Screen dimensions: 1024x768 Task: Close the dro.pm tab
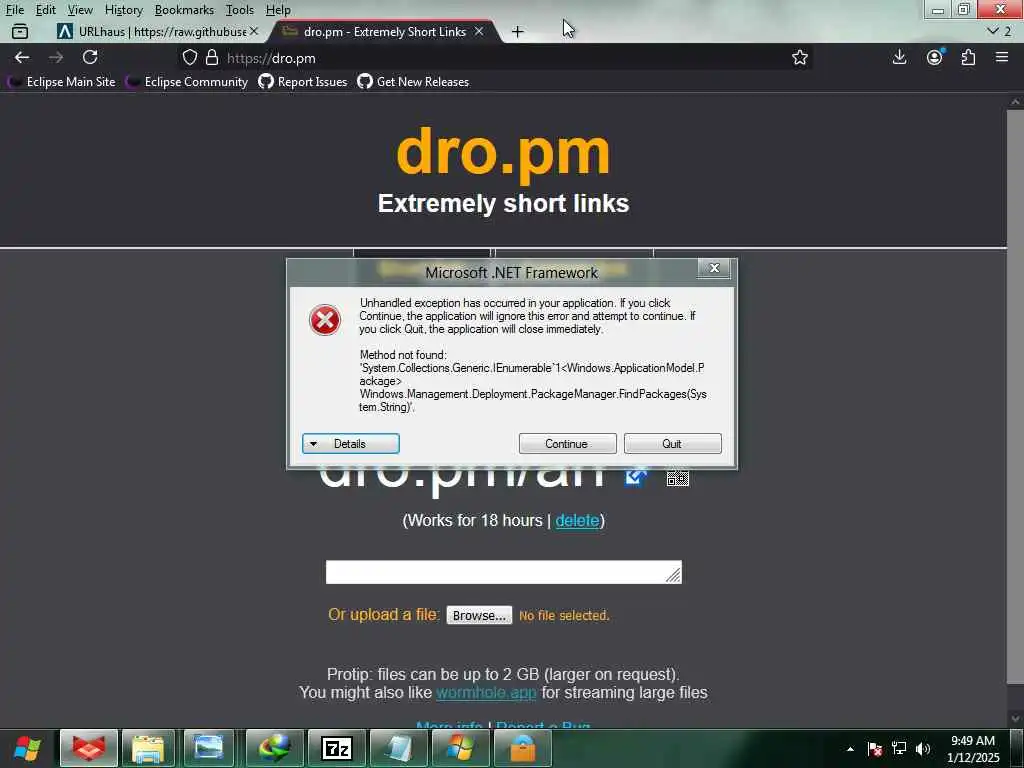(x=479, y=31)
